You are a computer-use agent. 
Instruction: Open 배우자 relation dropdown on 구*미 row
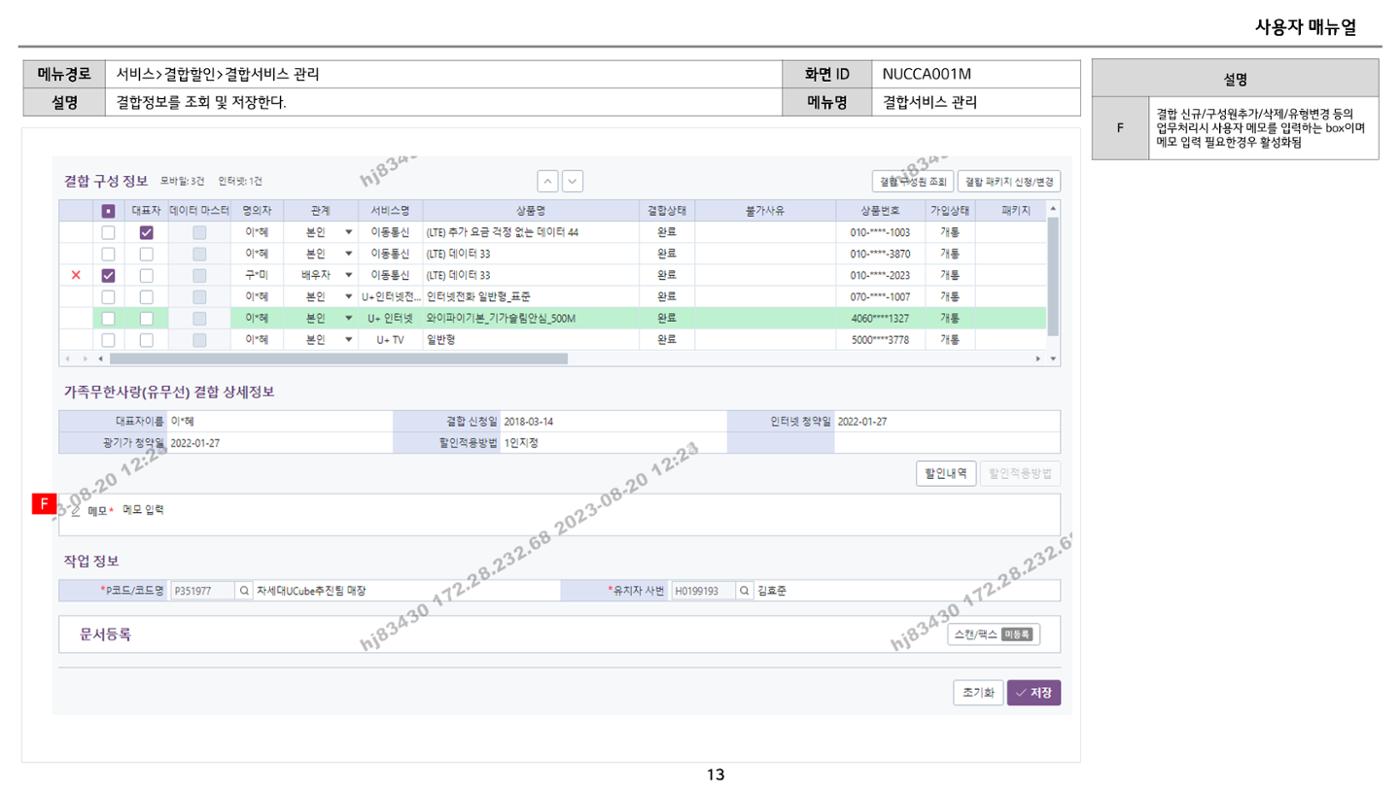(x=349, y=276)
